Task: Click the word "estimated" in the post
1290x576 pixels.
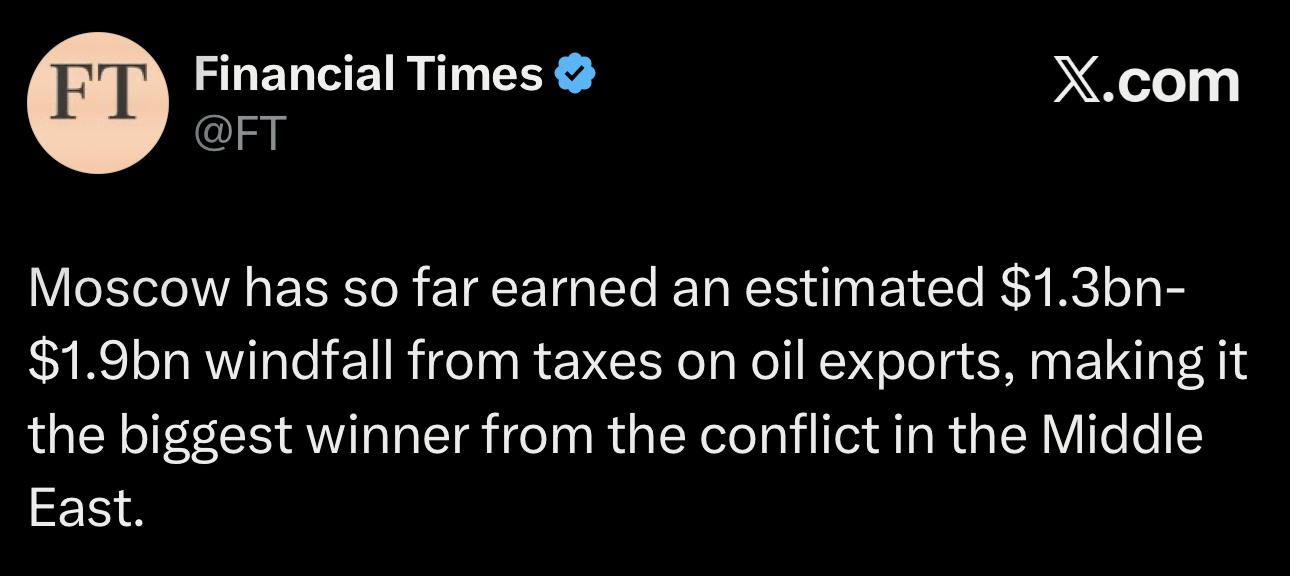Action: (845, 291)
